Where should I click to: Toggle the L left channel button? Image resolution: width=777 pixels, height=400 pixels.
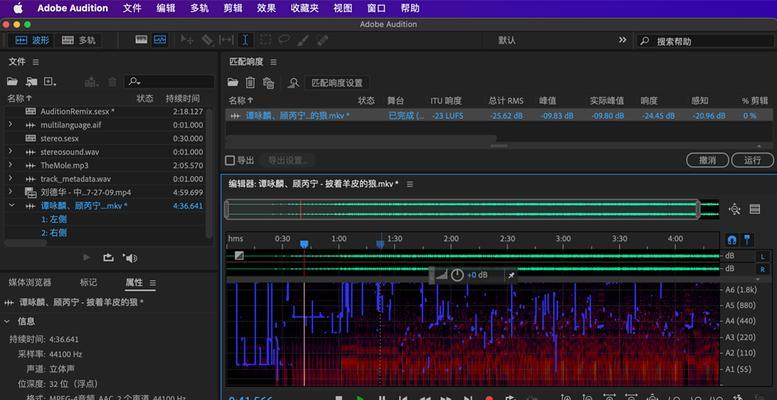pos(763,256)
